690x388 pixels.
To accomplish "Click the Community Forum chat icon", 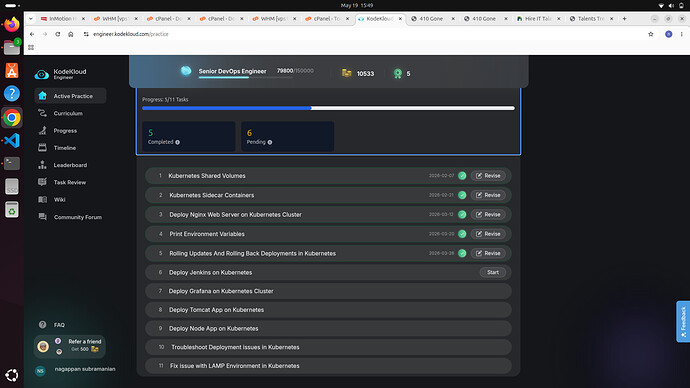I will (42, 216).
